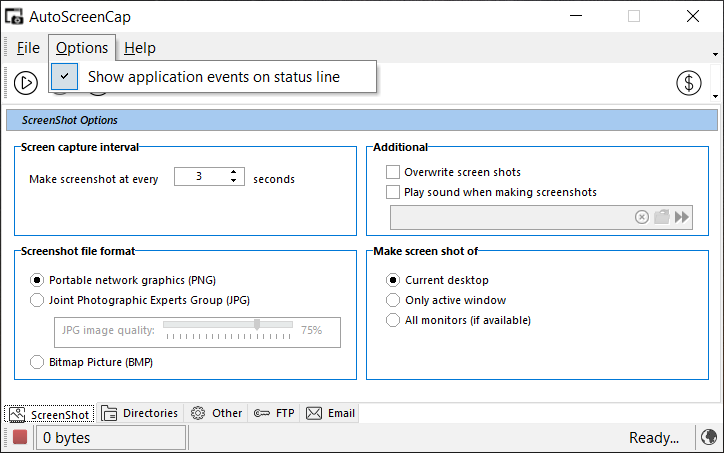Preview sound with fast-forward icon
The width and height of the screenshot is (724, 453).
click(x=682, y=217)
